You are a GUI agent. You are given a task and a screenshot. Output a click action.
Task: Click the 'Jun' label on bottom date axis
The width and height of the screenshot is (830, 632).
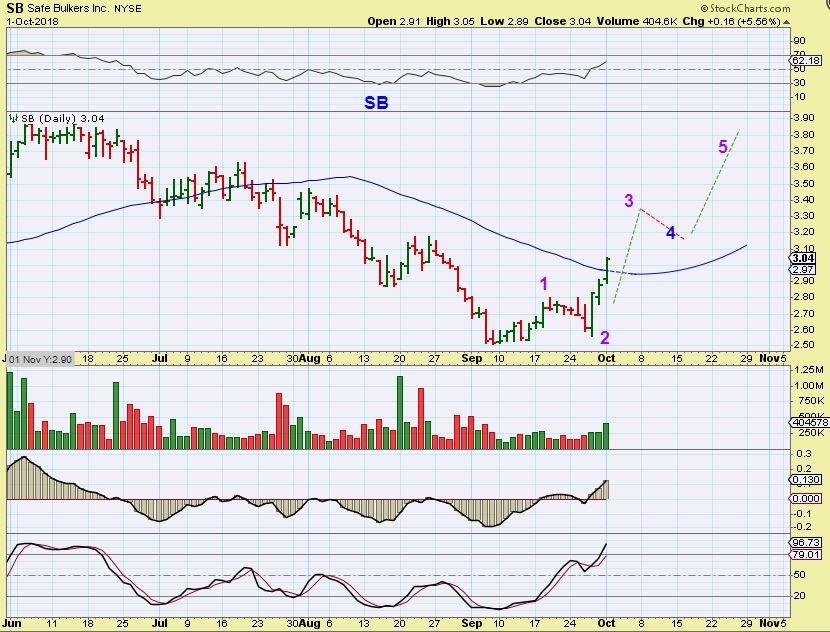pyautogui.click(x=12, y=623)
